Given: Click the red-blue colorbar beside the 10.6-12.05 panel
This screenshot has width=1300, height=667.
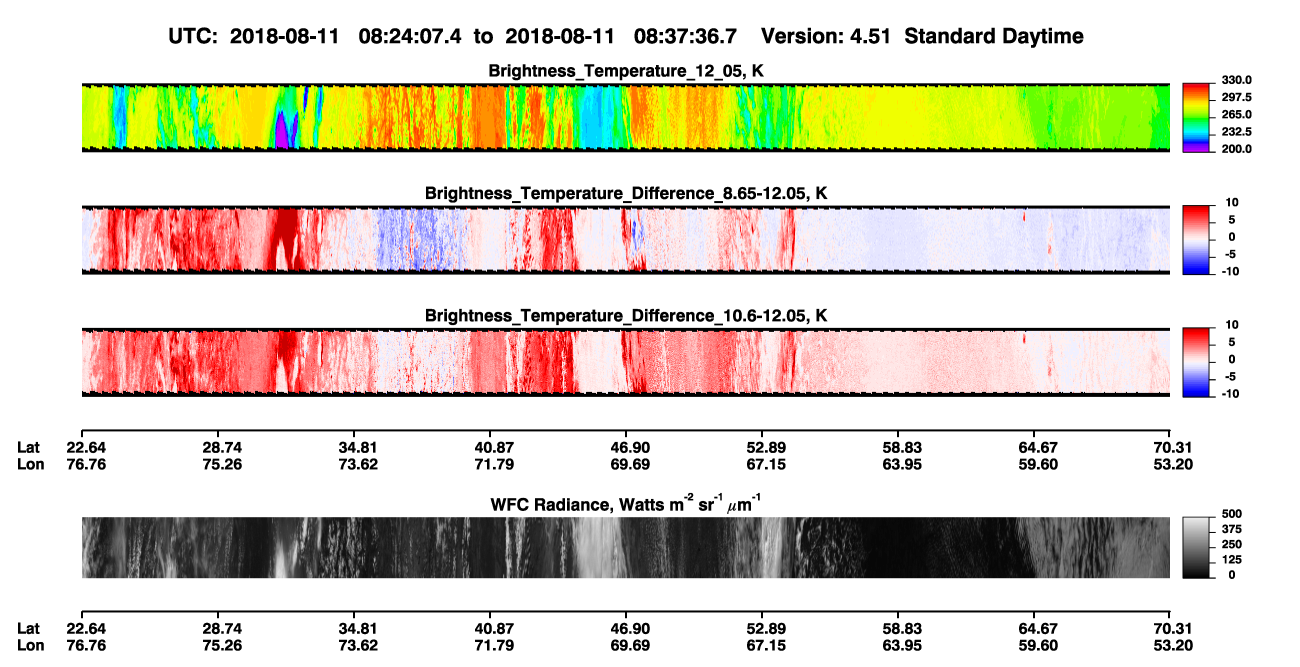Looking at the screenshot, I should pyautogui.click(x=1196, y=362).
